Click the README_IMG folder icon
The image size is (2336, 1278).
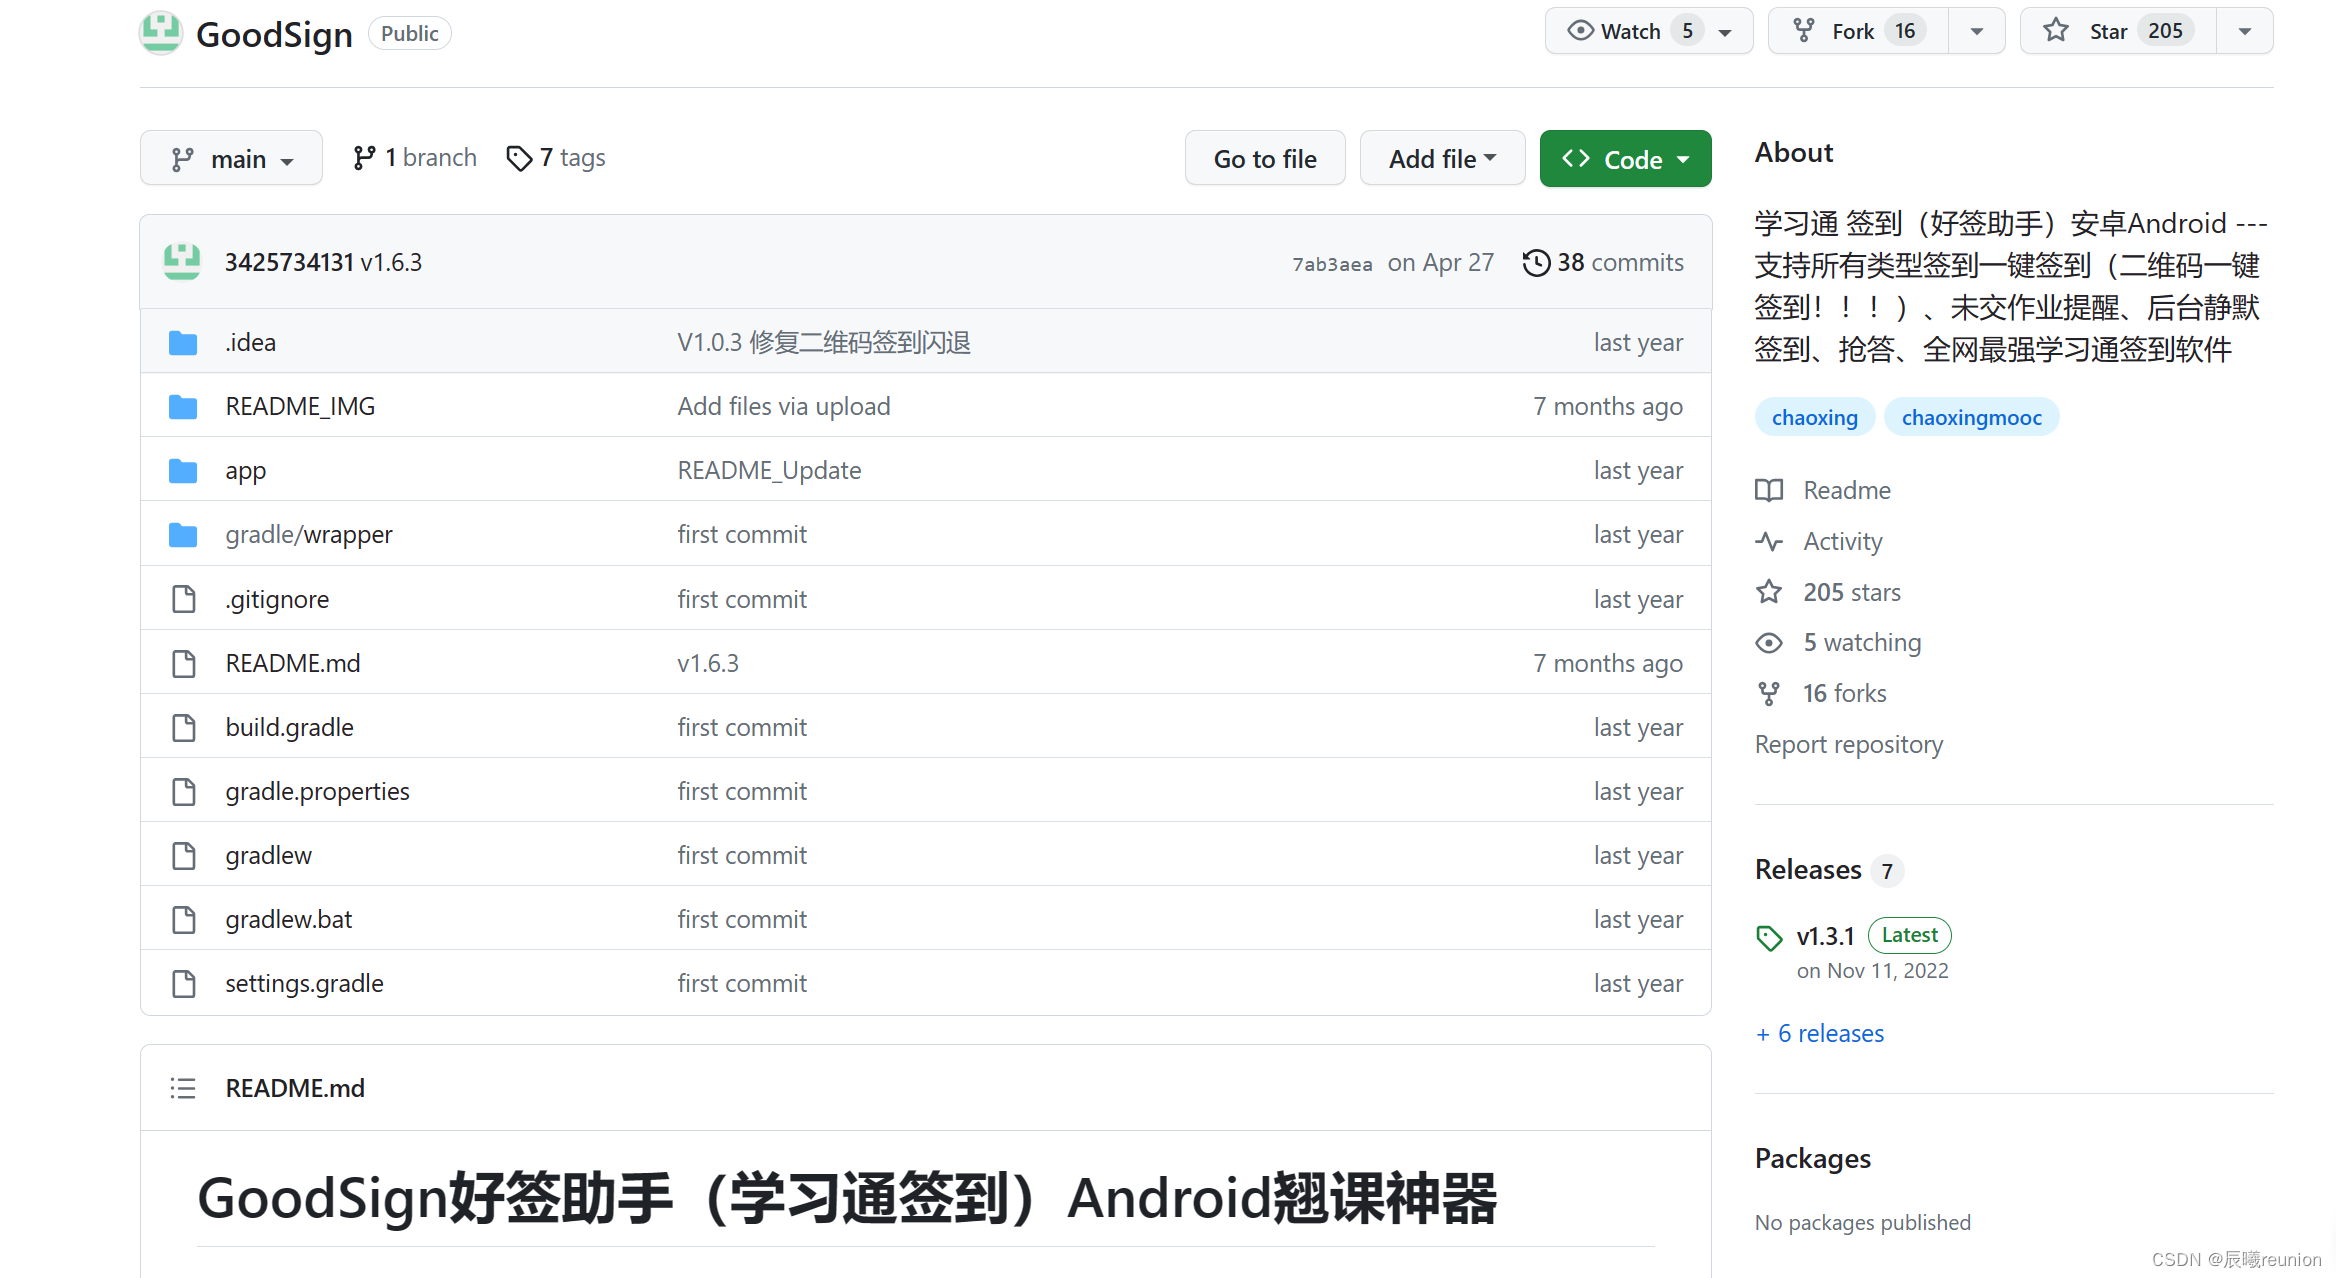[183, 407]
